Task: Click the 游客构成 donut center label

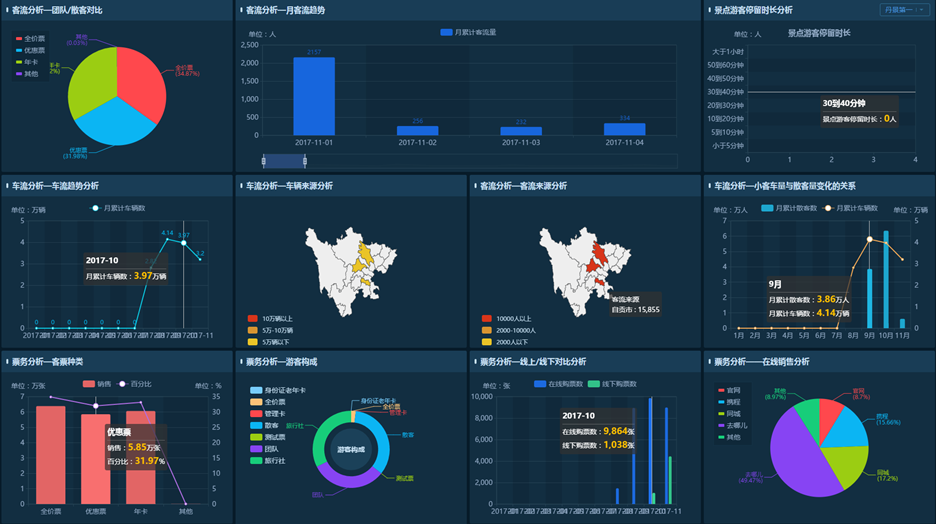Action: (351, 449)
